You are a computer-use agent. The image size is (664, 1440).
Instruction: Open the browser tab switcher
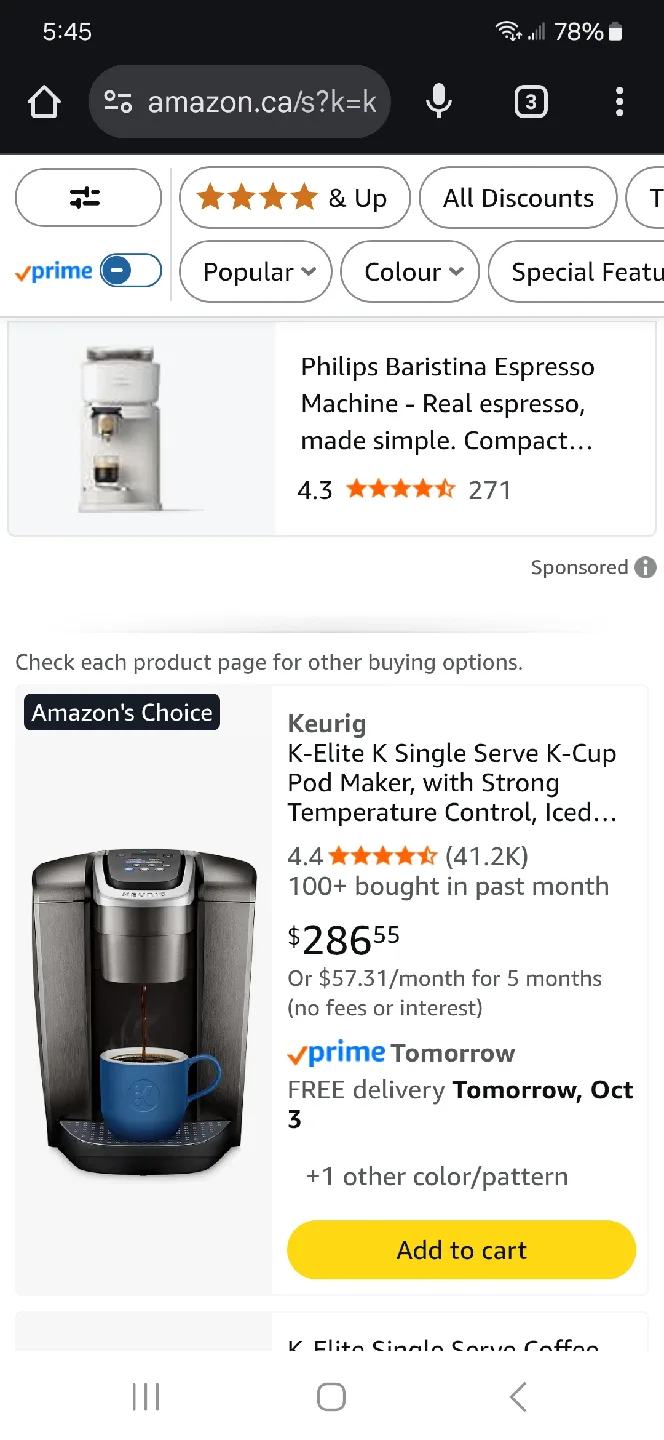click(x=530, y=101)
